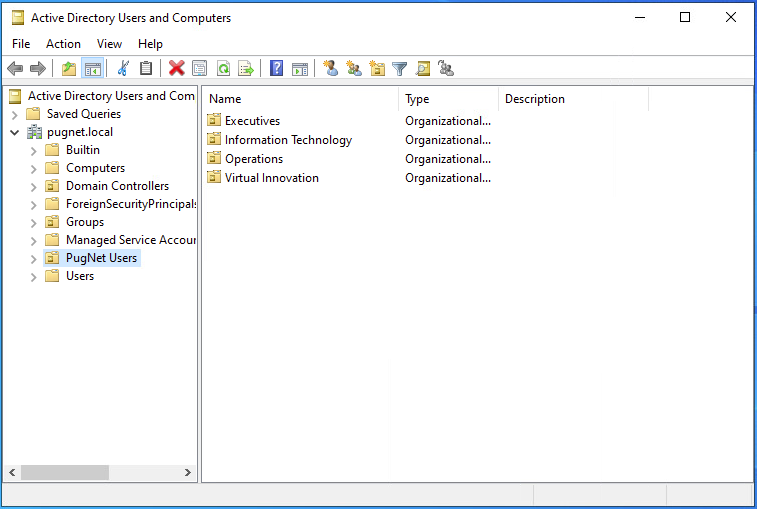Select PugNet Users in the tree
This screenshot has width=757, height=509.
click(x=101, y=258)
